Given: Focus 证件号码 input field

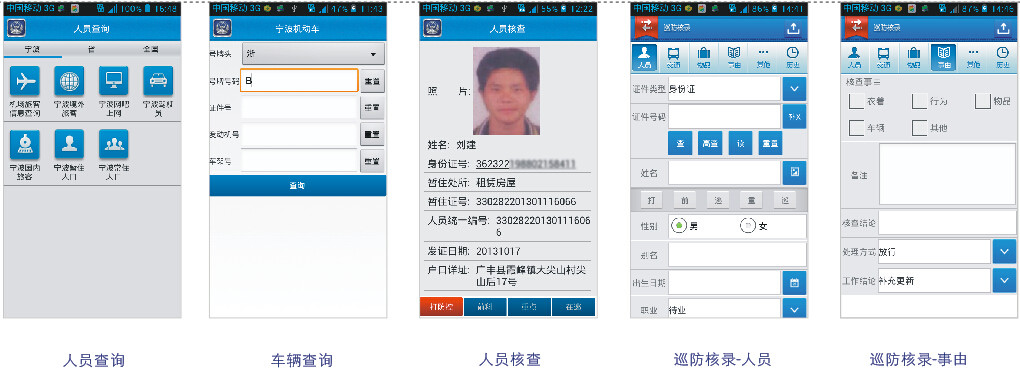Looking at the screenshot, I should point(724,116).
